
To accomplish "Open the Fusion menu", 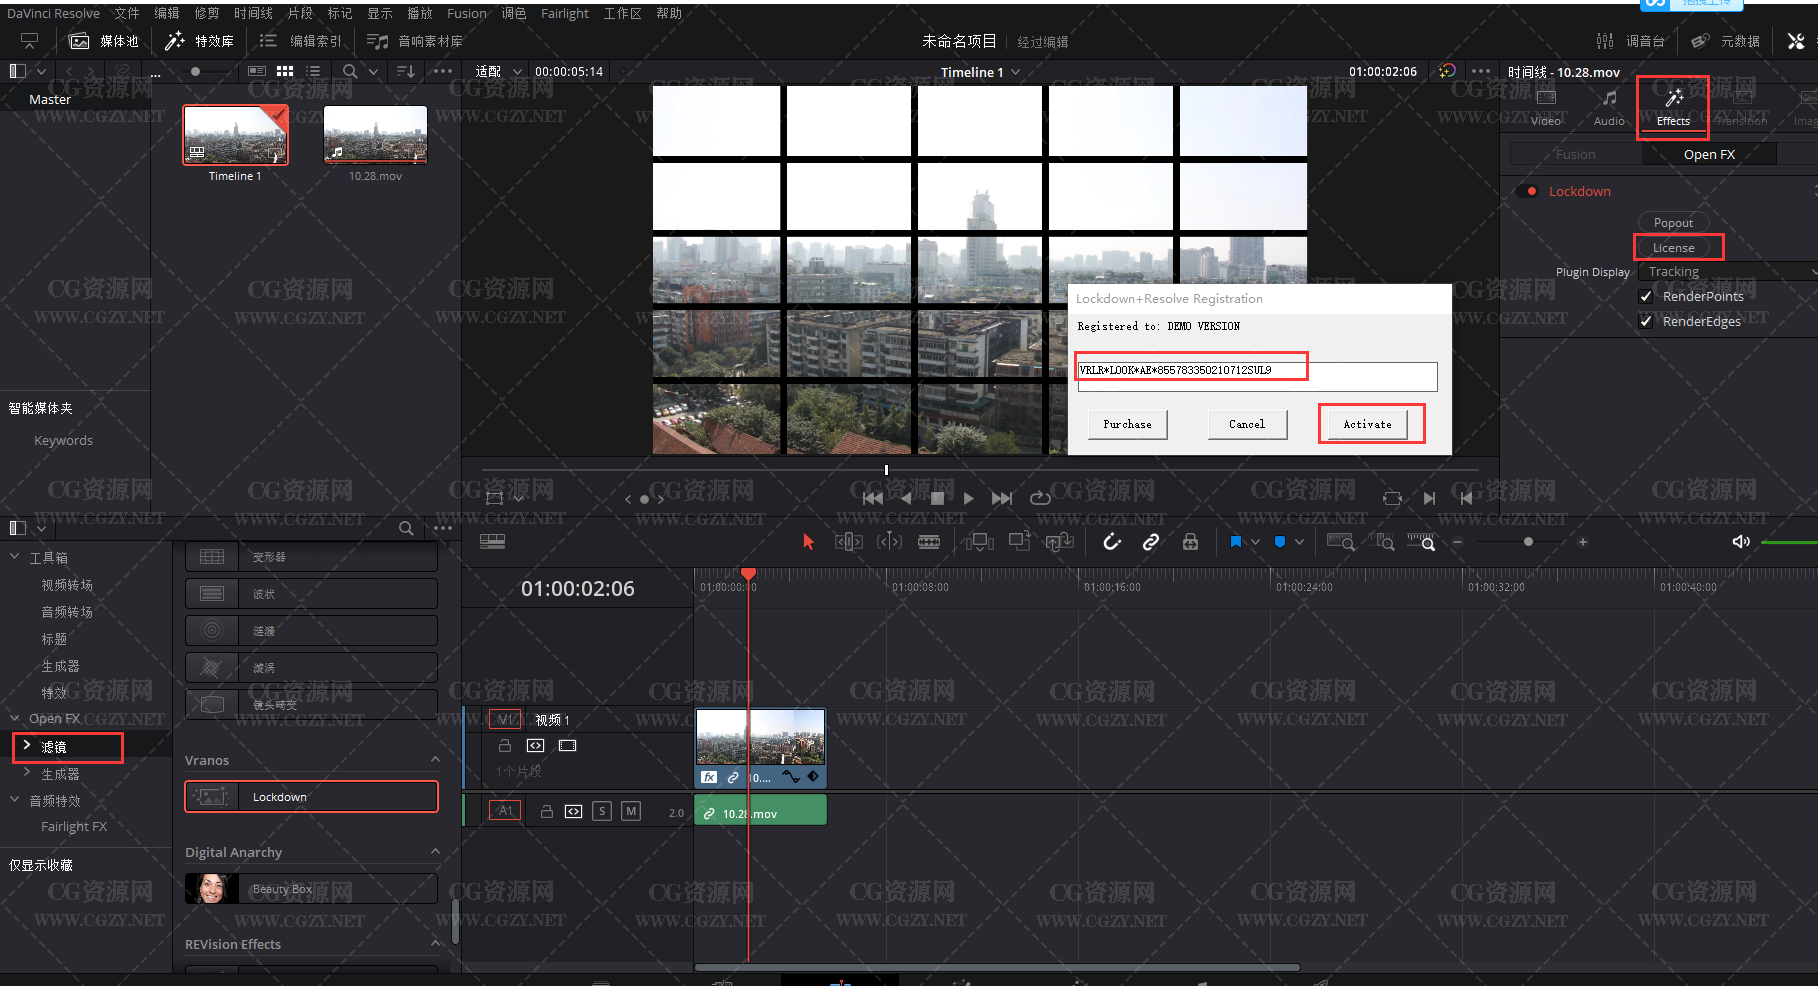I will 467,13.
